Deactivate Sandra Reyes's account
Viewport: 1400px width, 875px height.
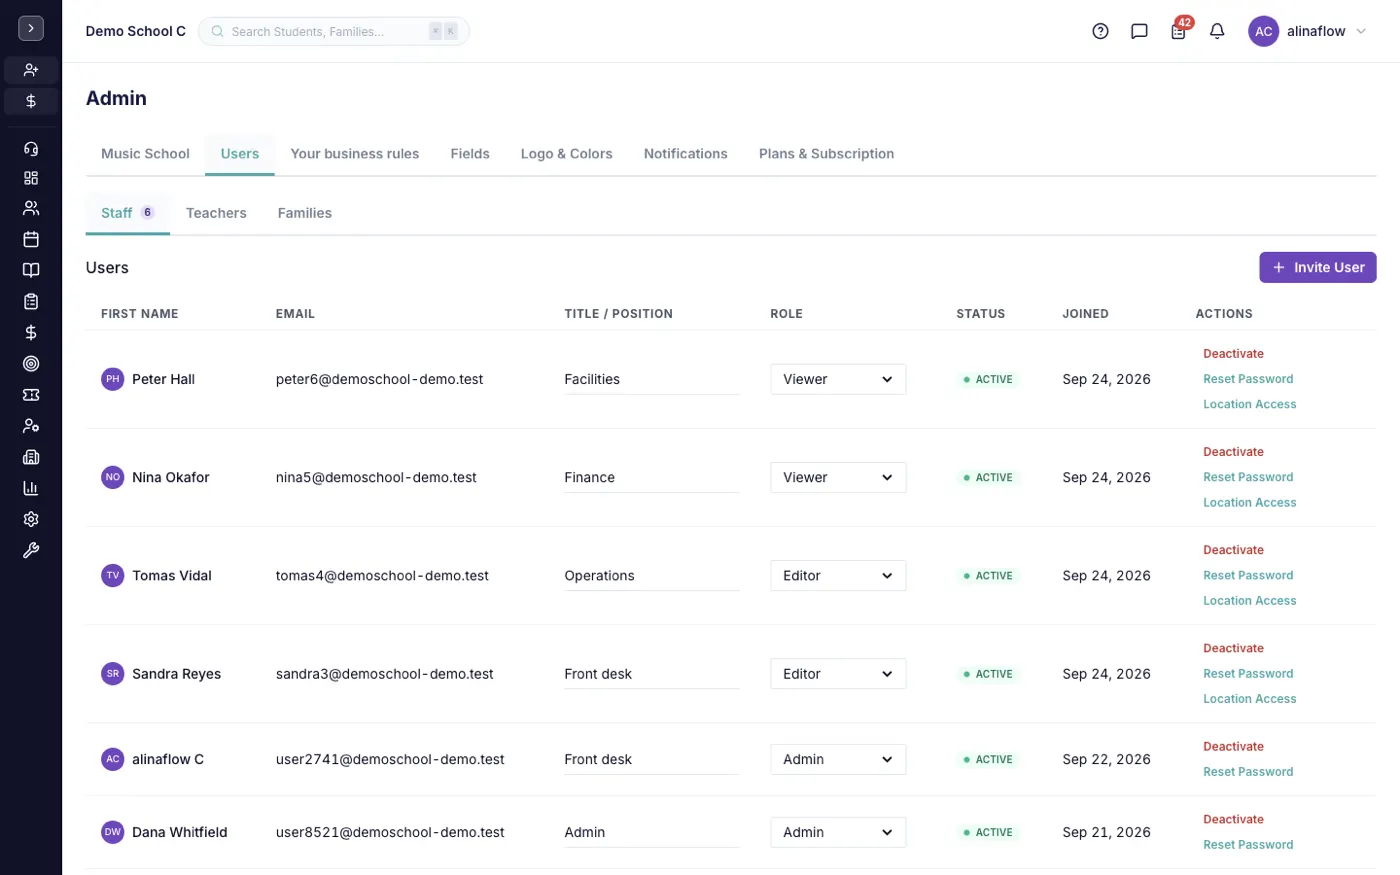1233,648
